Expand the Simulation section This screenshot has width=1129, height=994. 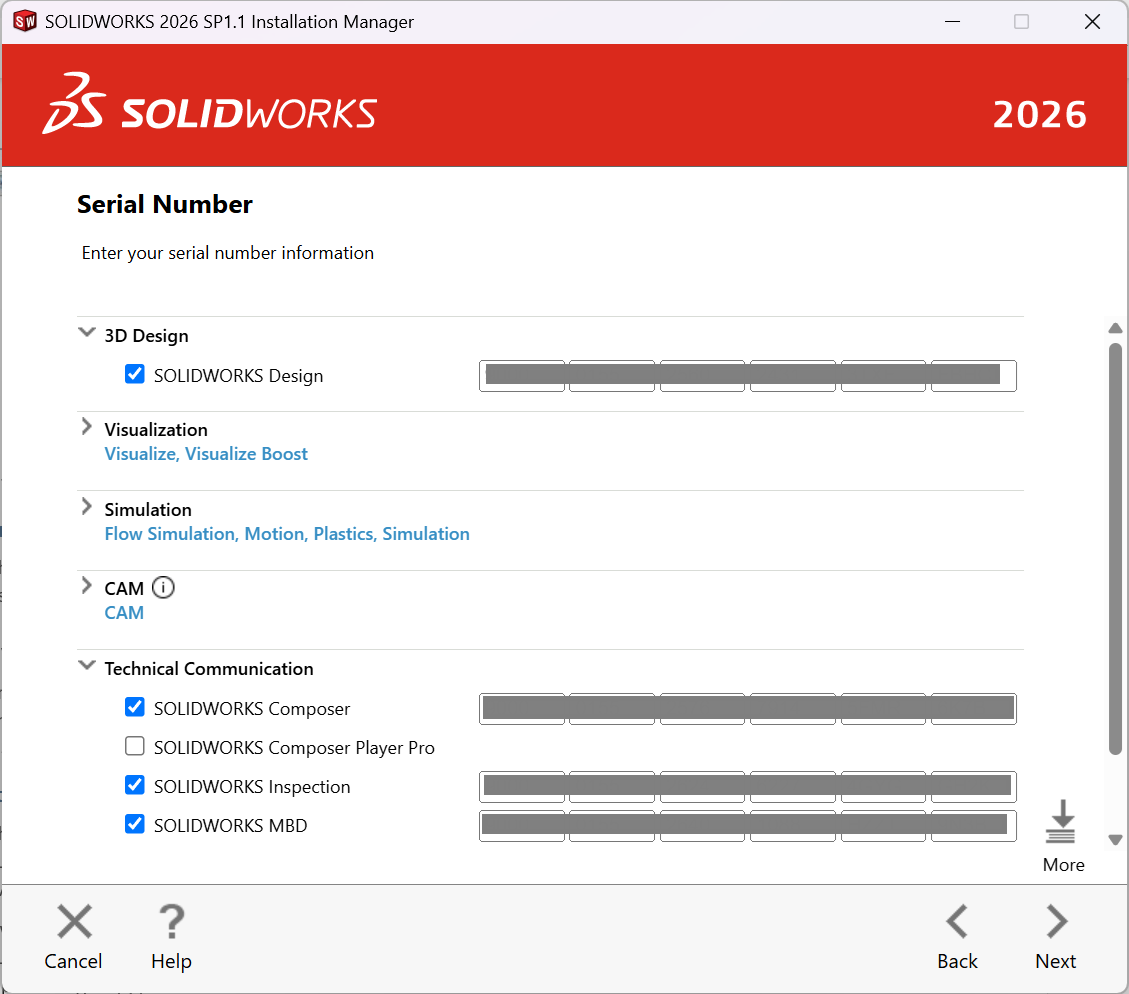[x=86, y=507]
